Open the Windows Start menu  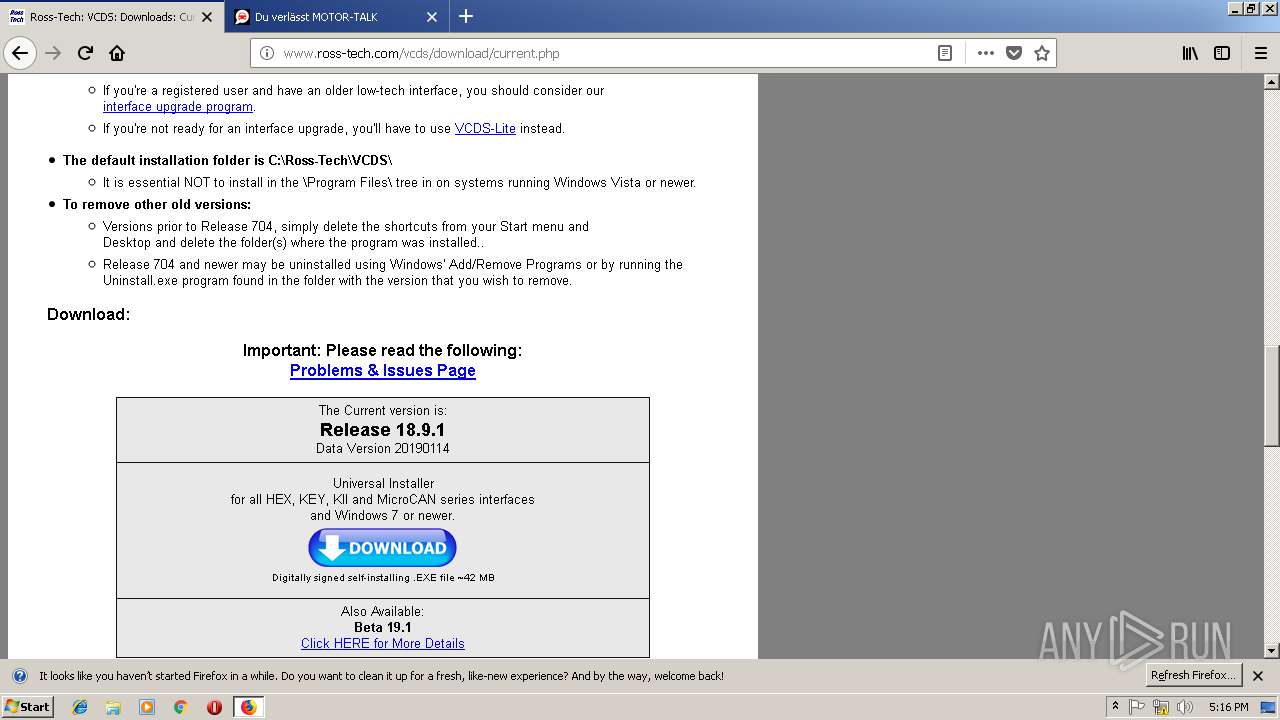[x=28, y=706]
